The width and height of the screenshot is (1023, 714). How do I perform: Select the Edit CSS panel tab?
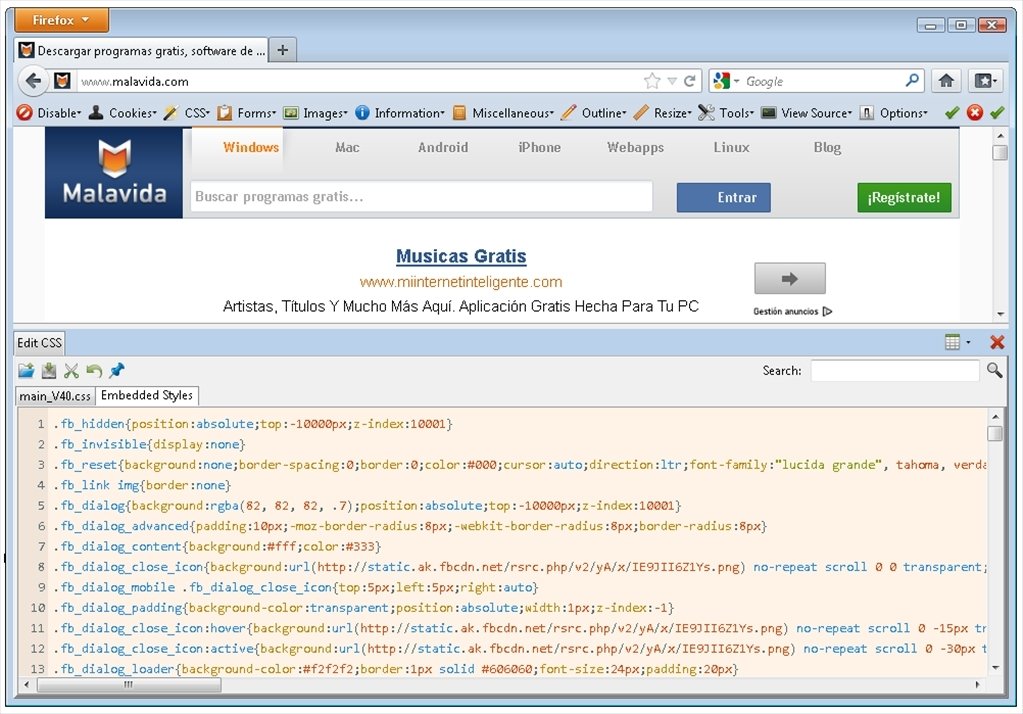(39, 343)
